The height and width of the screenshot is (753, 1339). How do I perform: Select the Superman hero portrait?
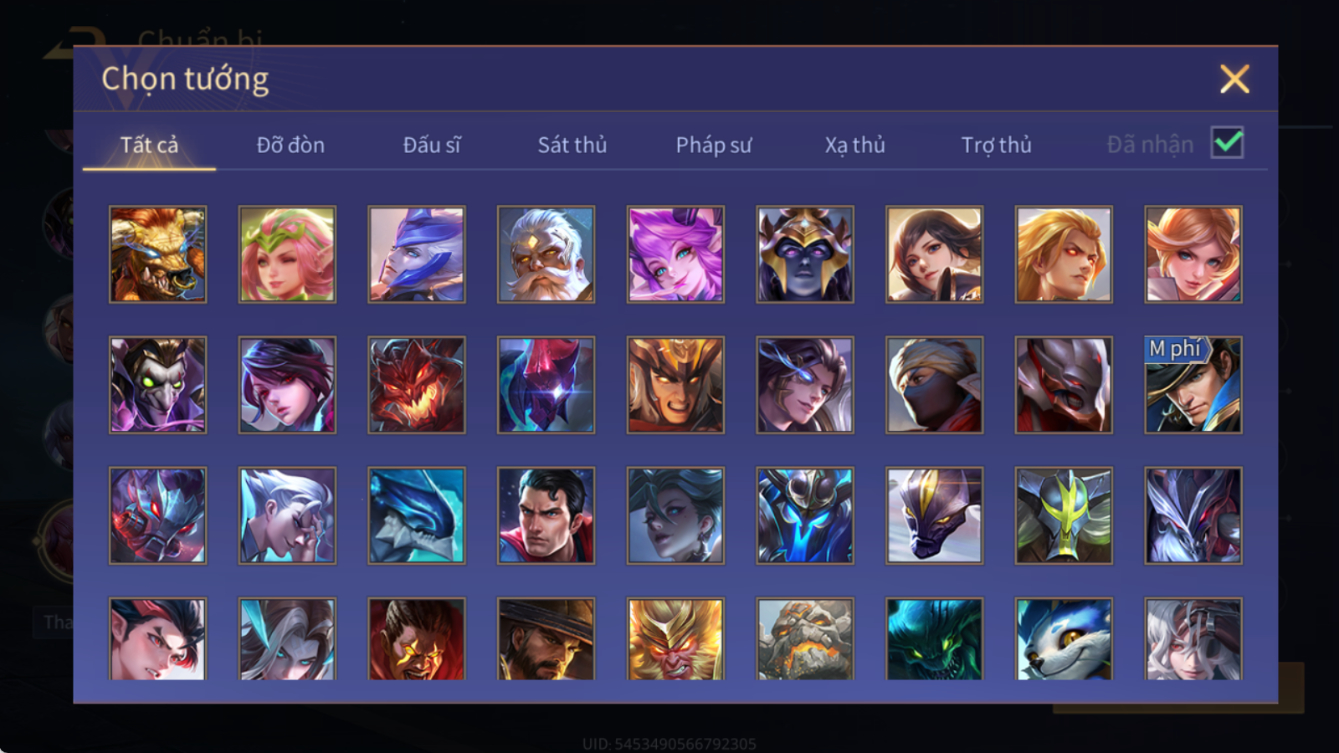[546, 515]
